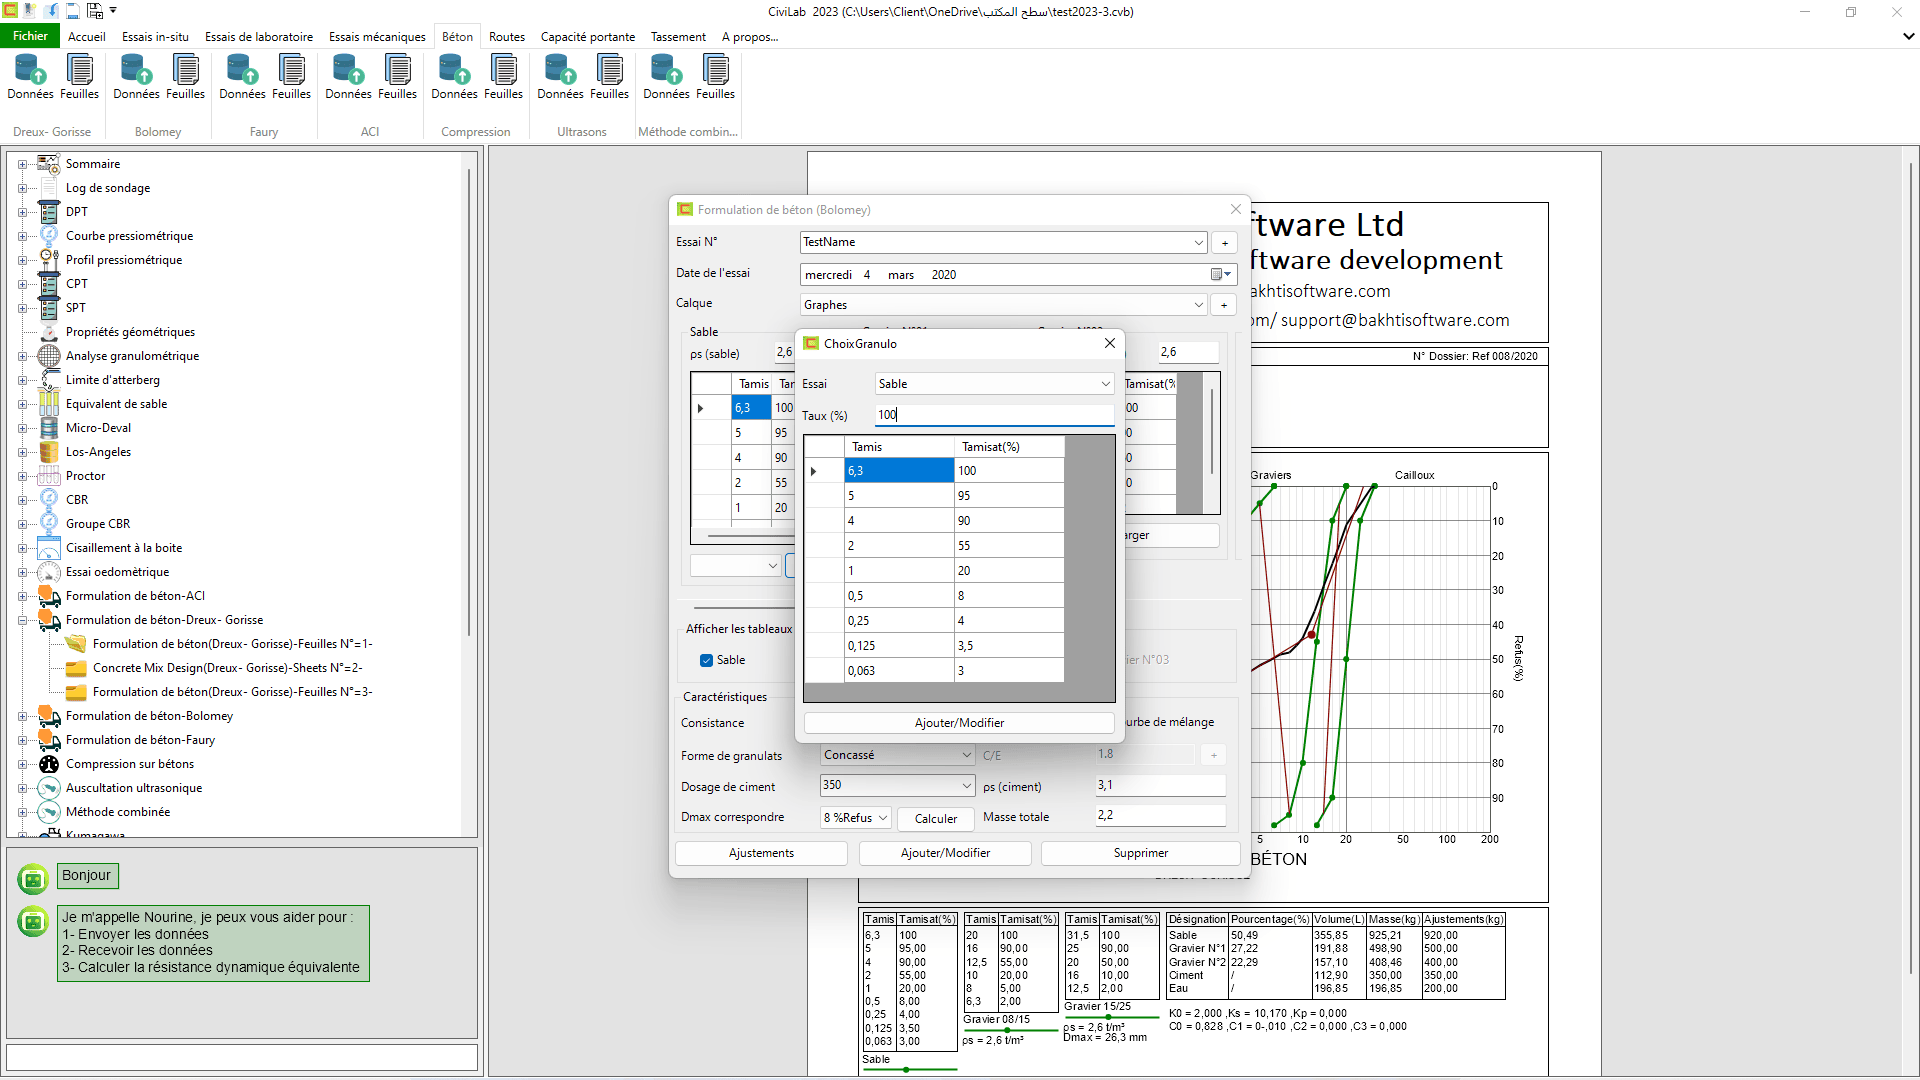Click the Supprimer button

click(x=1141, y=853)
